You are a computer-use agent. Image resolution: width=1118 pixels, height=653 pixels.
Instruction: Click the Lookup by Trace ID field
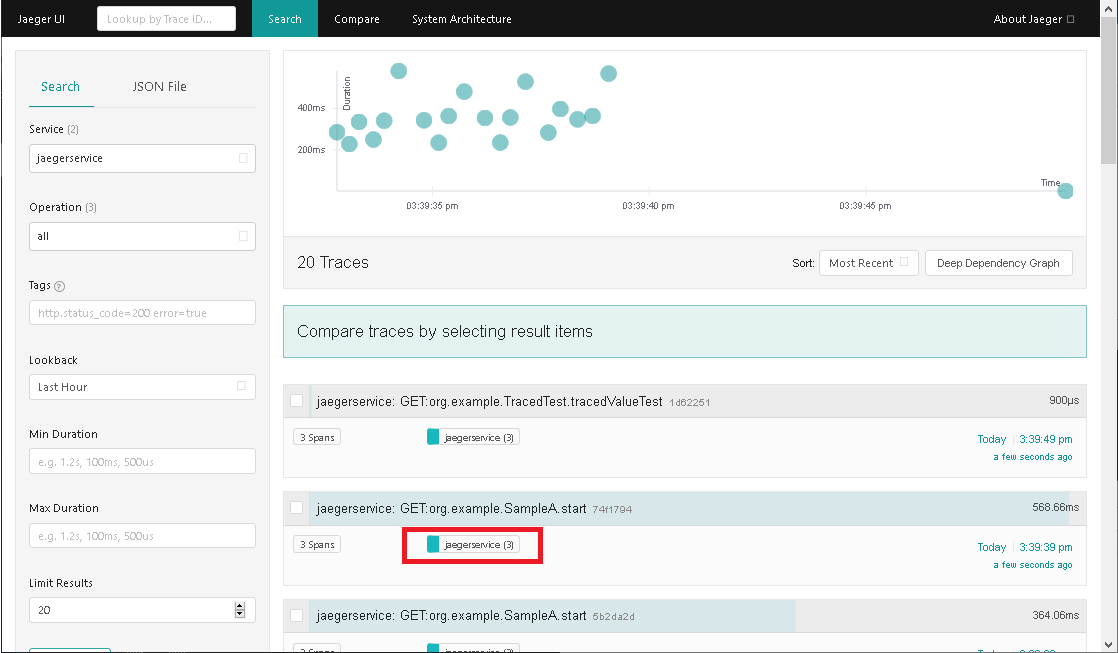(166, 19)
